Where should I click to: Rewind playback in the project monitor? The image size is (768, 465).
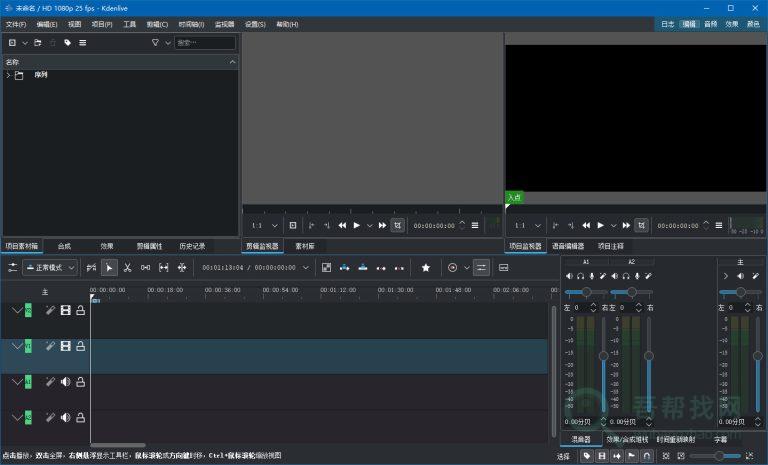585,225
